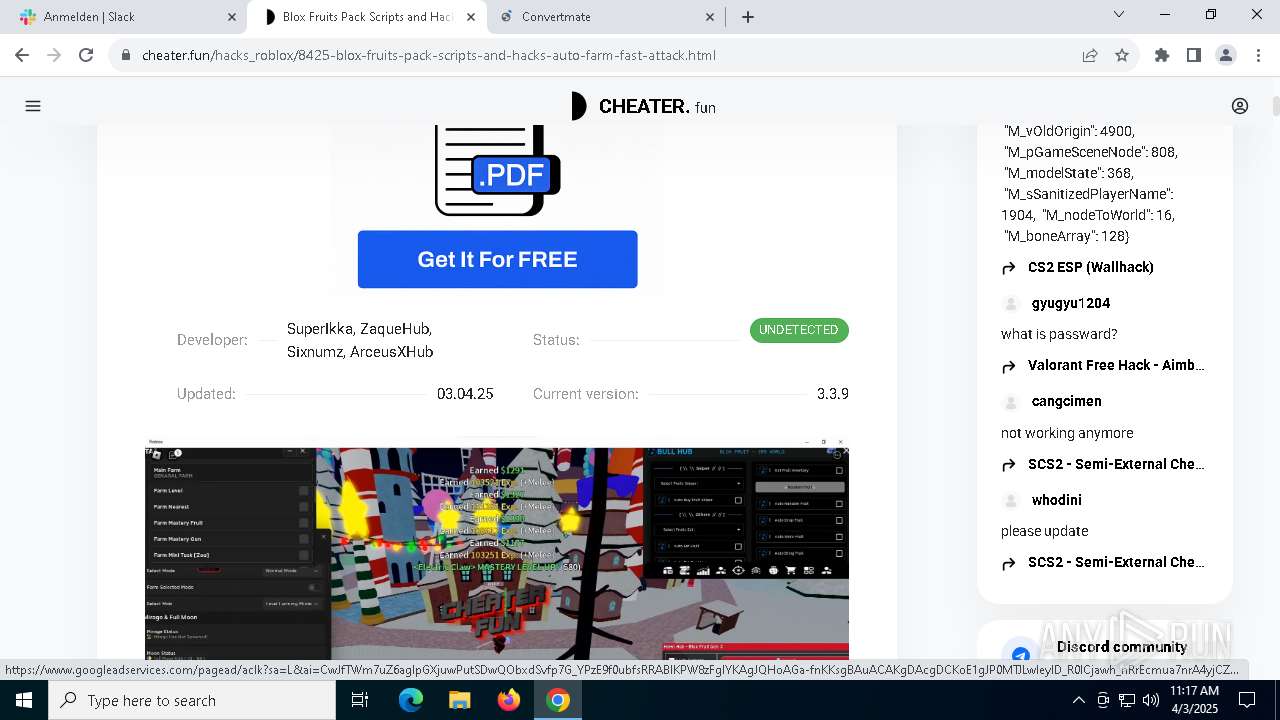Click the updated date 03.04.25
The image size is (1280, 720).
pyautogui.click(x=465, y=394)
